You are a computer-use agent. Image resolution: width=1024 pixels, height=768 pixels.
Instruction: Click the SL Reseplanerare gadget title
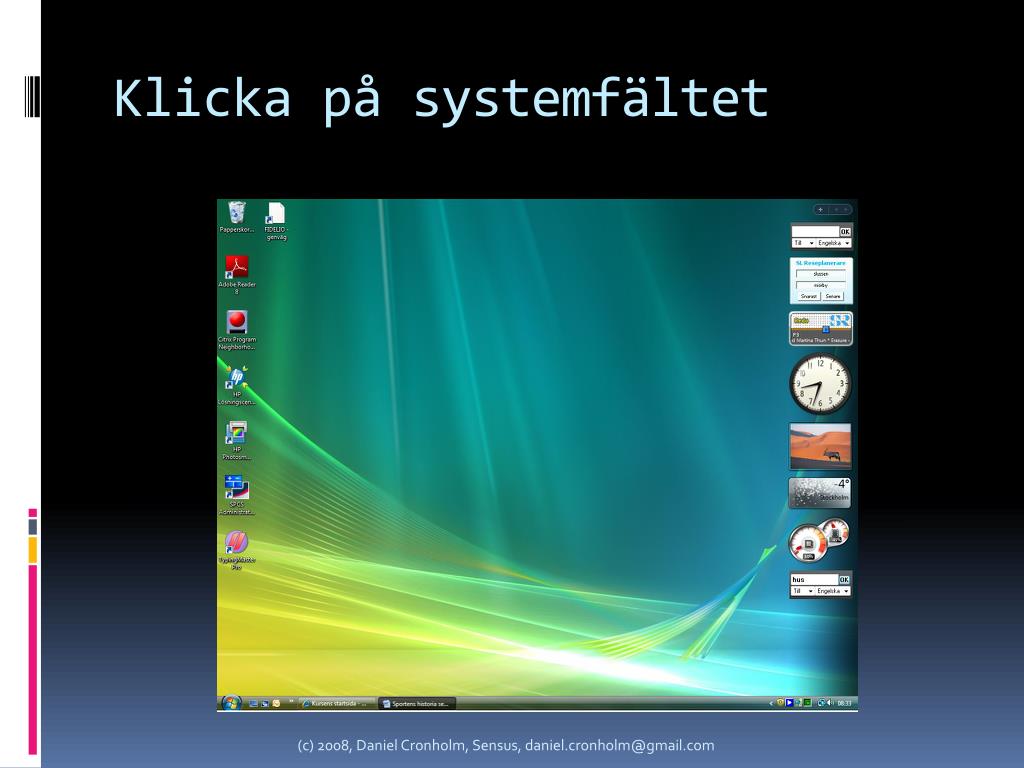coord(821,263)
